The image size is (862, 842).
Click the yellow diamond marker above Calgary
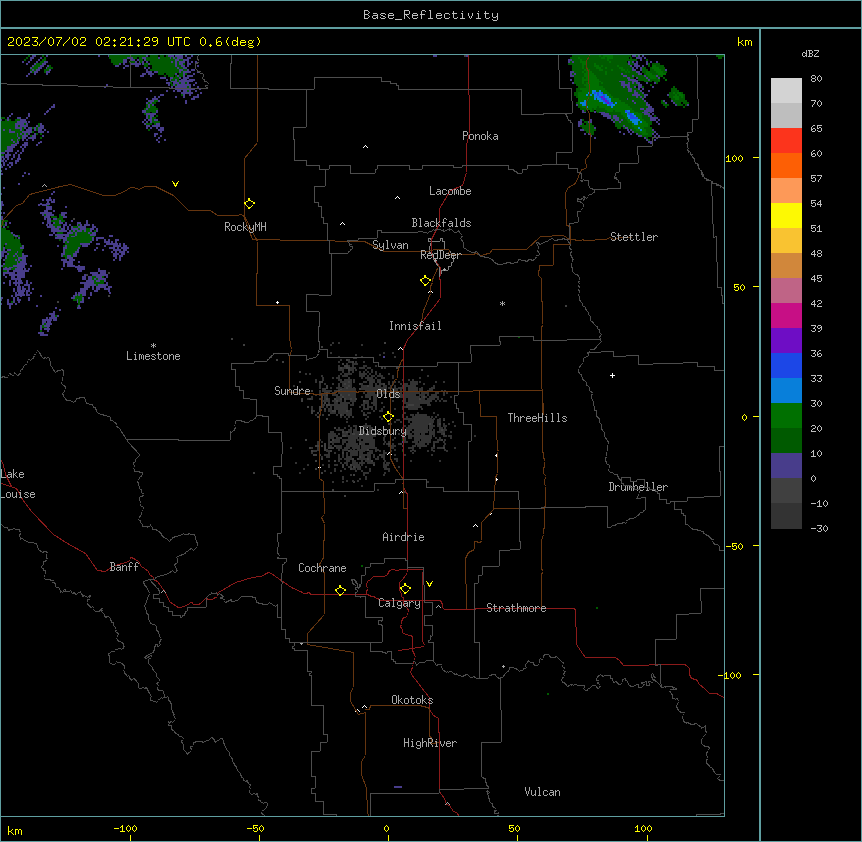tap(406, 589)
